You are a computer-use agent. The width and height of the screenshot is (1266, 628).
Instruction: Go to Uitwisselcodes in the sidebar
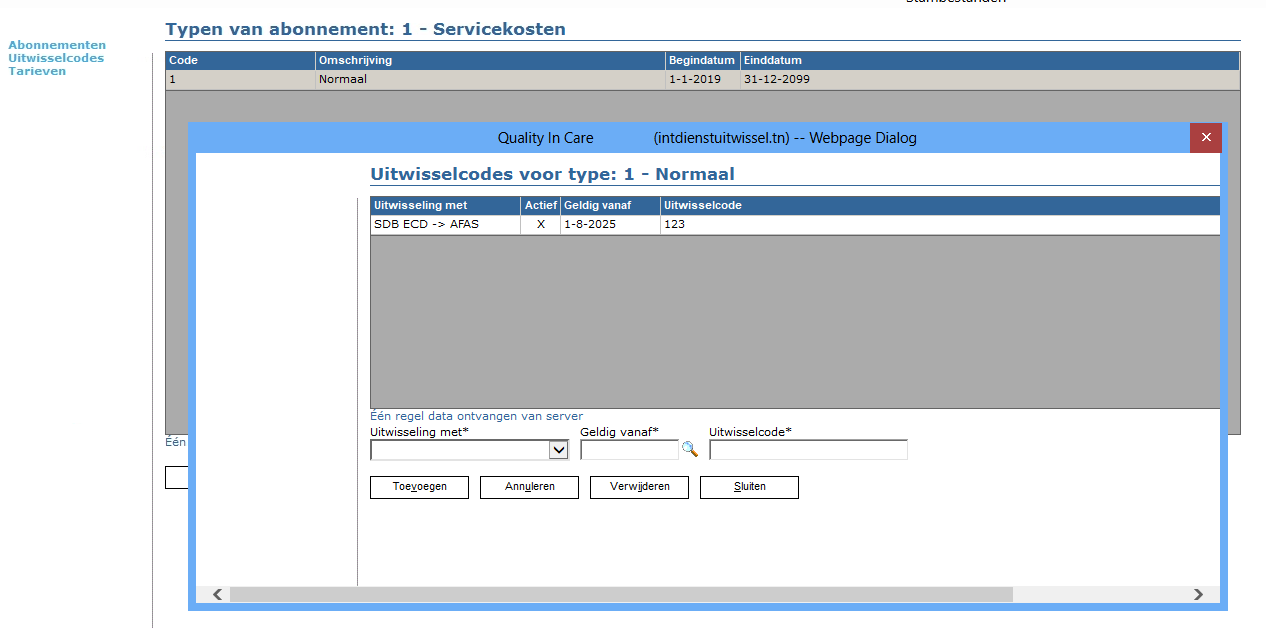click(56, 58)
